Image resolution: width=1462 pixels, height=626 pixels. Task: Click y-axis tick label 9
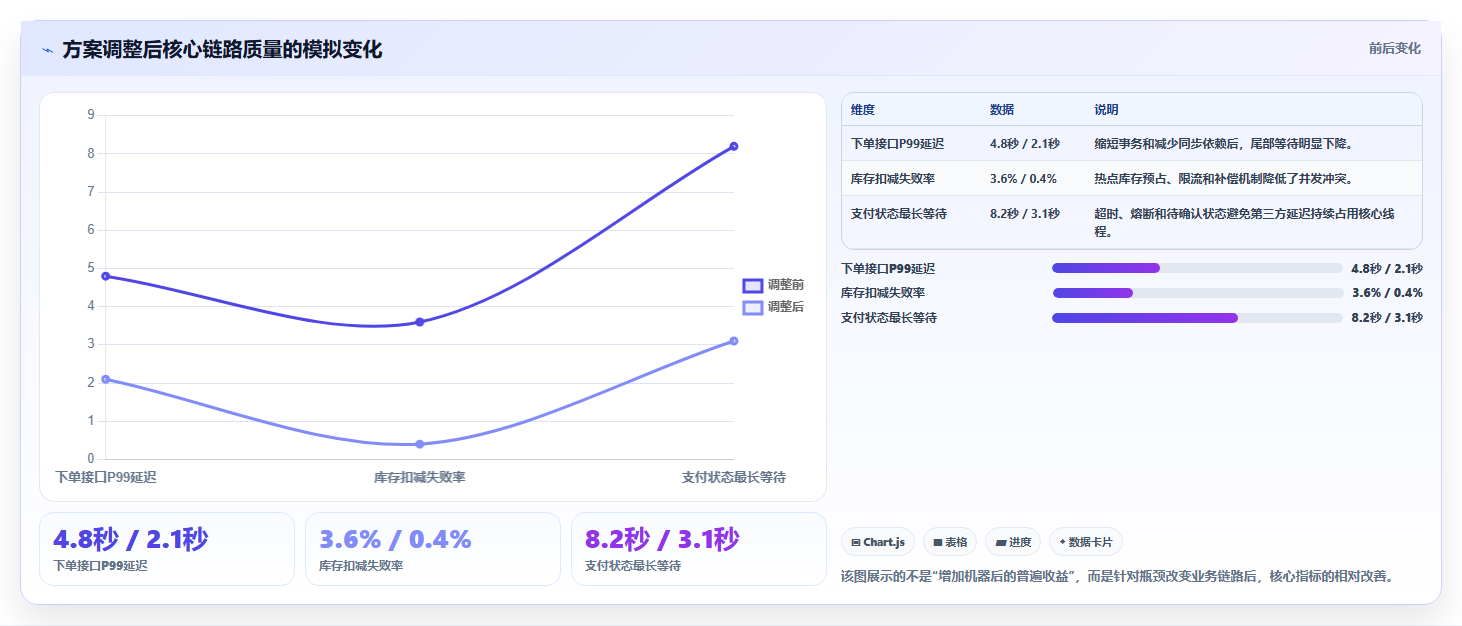point(91,115)
